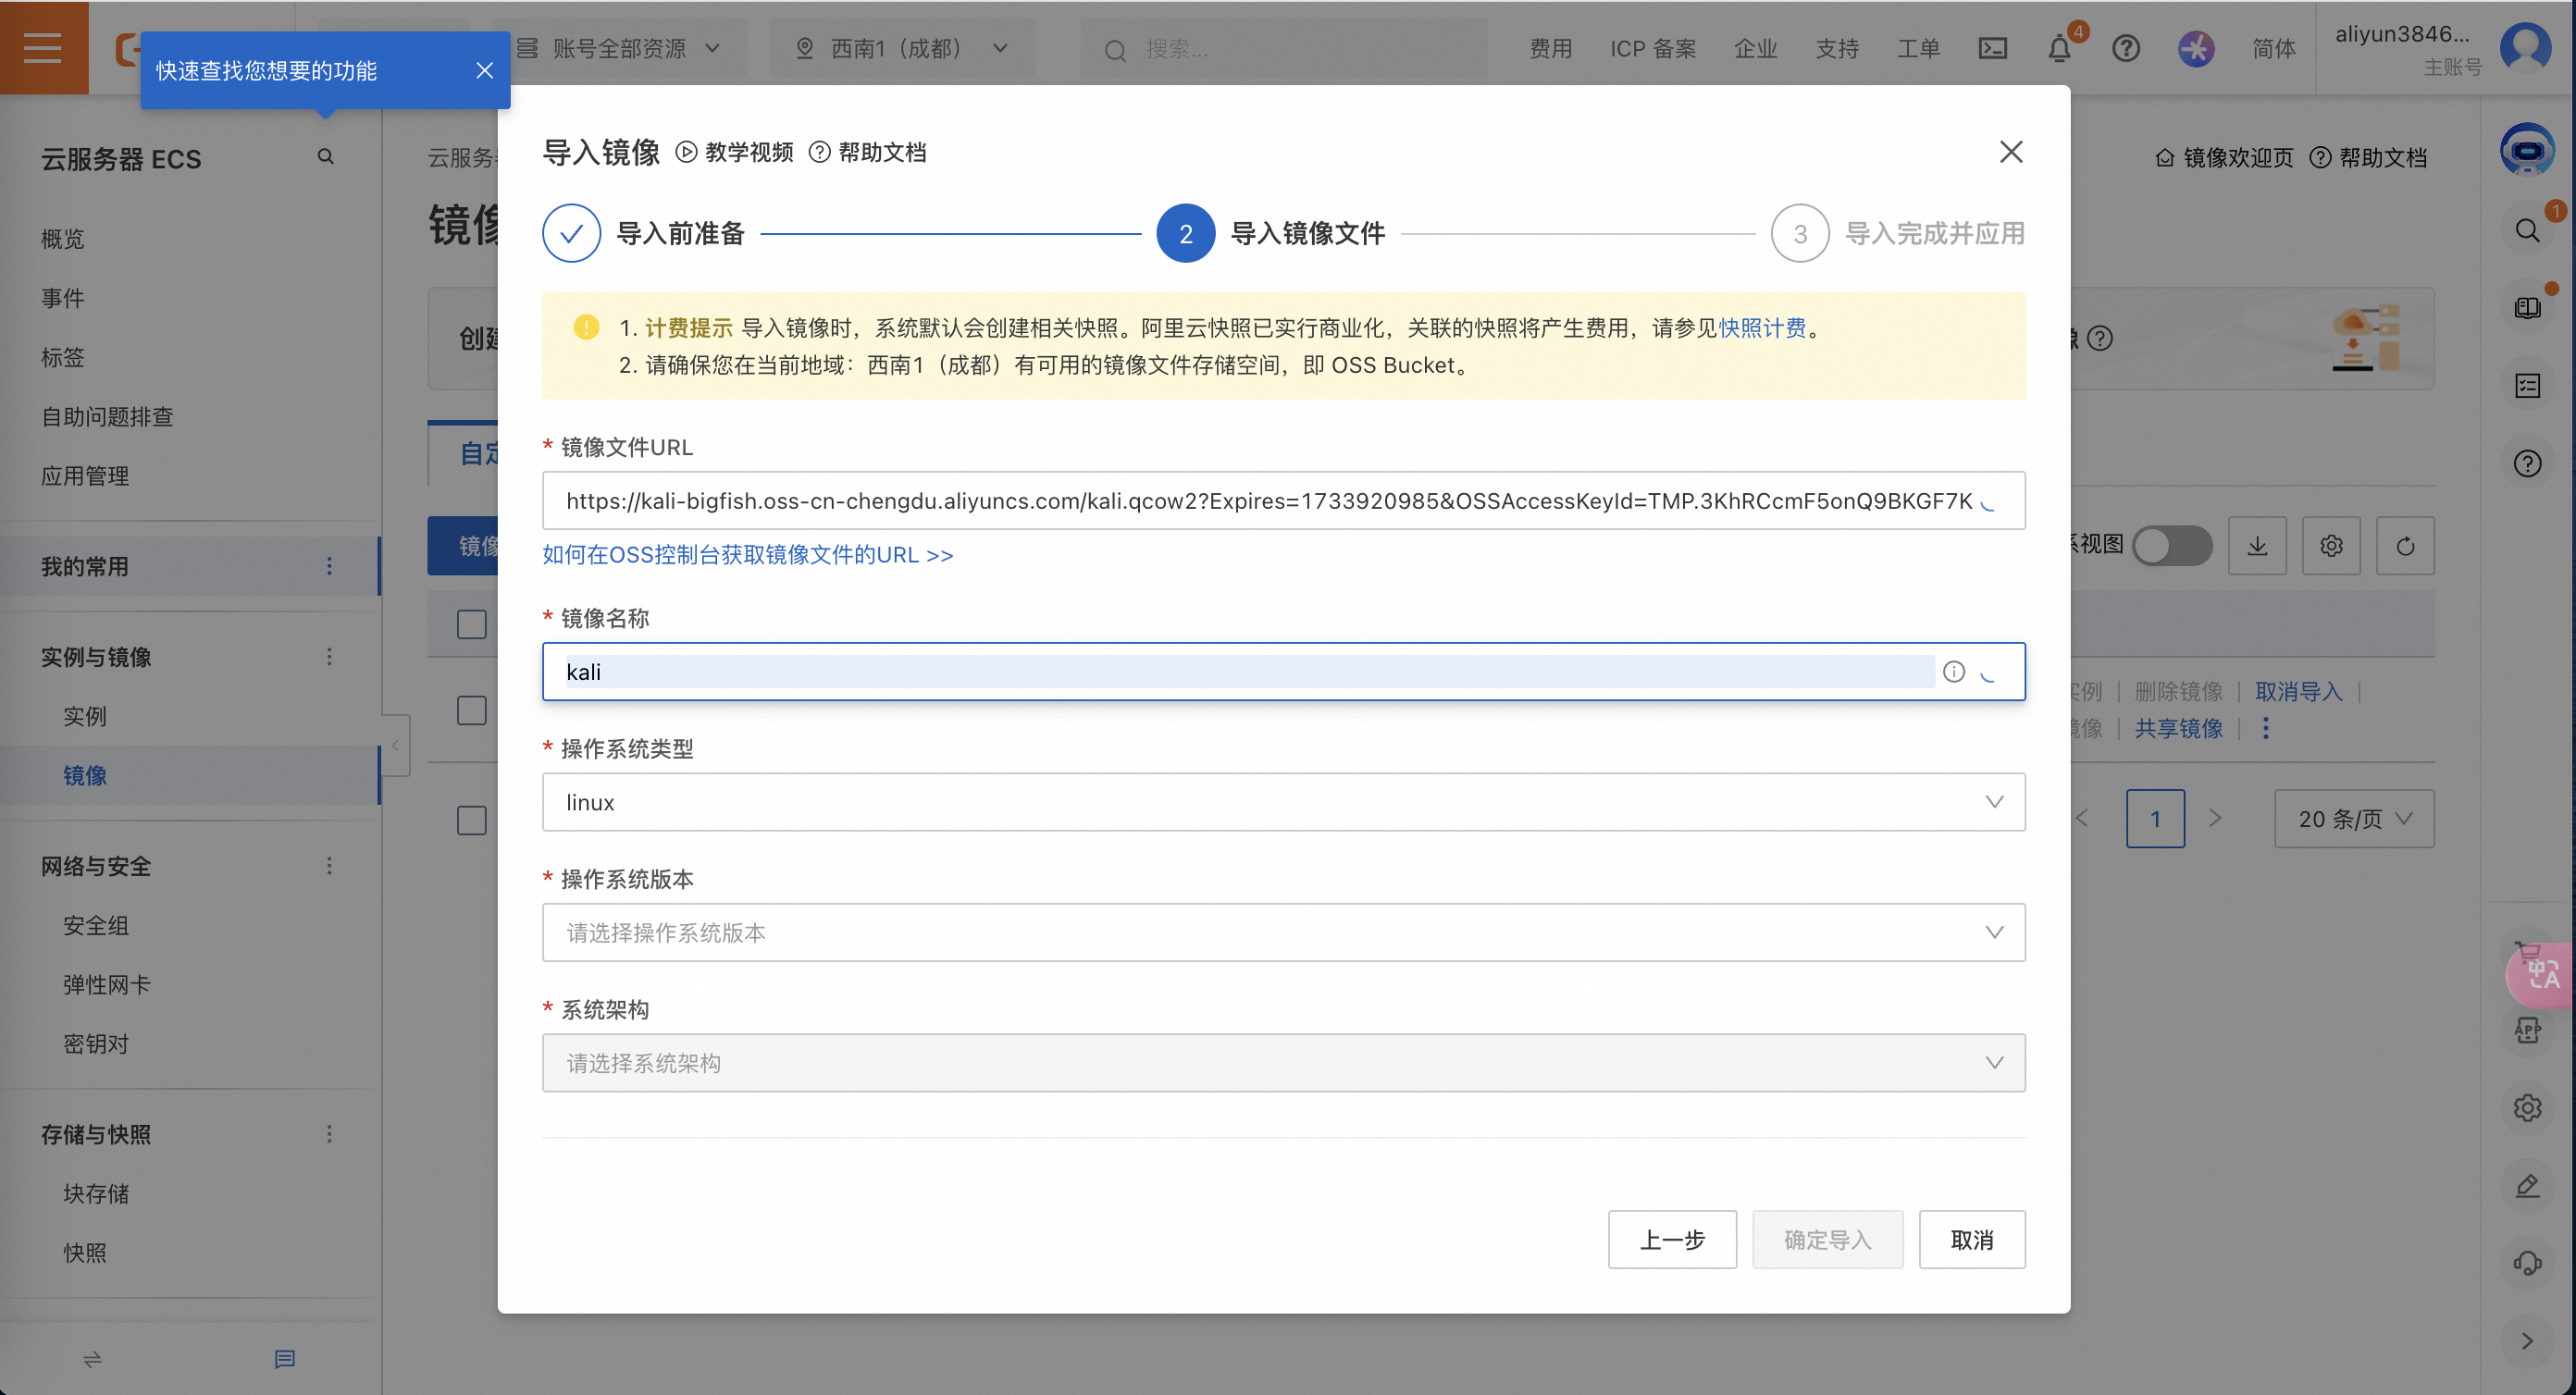Open the ICP 备案 top menu

coord(1653,48)
